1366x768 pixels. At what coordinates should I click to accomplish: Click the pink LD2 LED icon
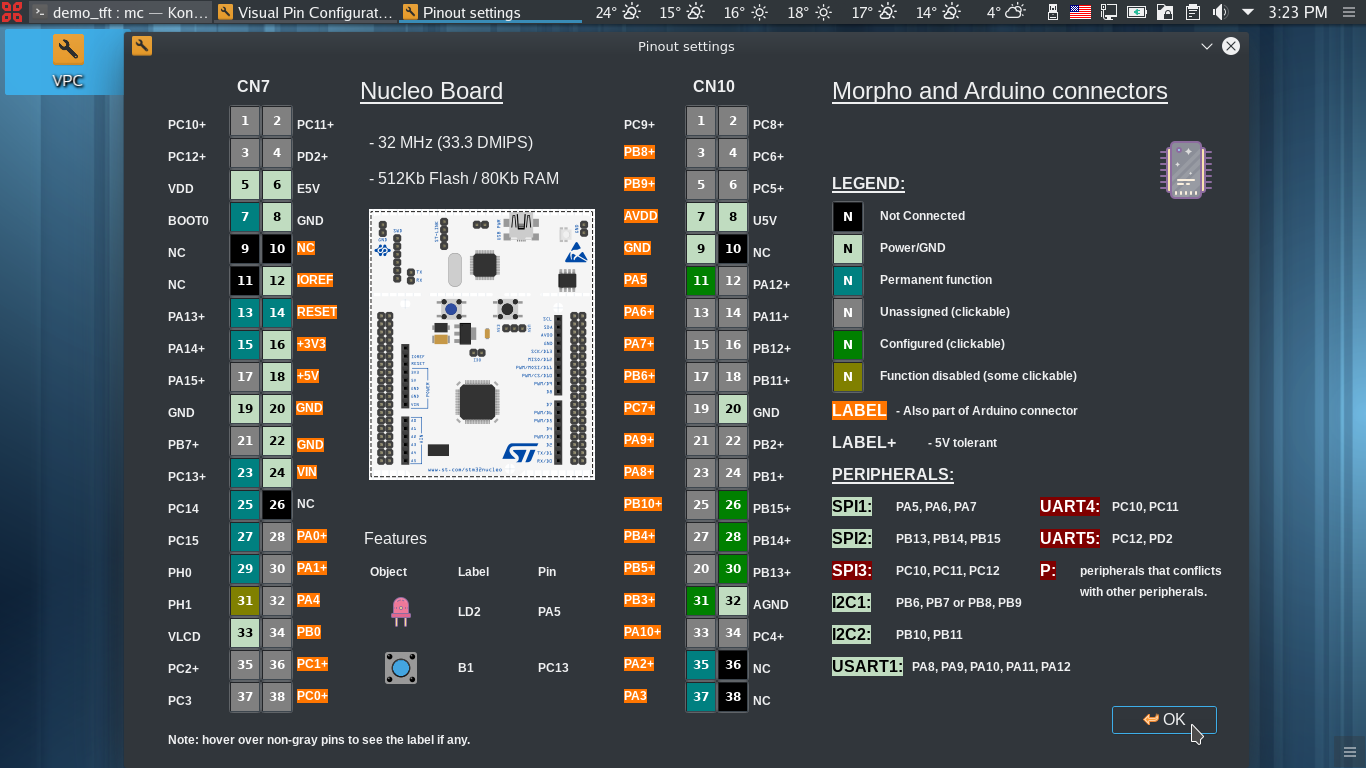tap(400, 611)
